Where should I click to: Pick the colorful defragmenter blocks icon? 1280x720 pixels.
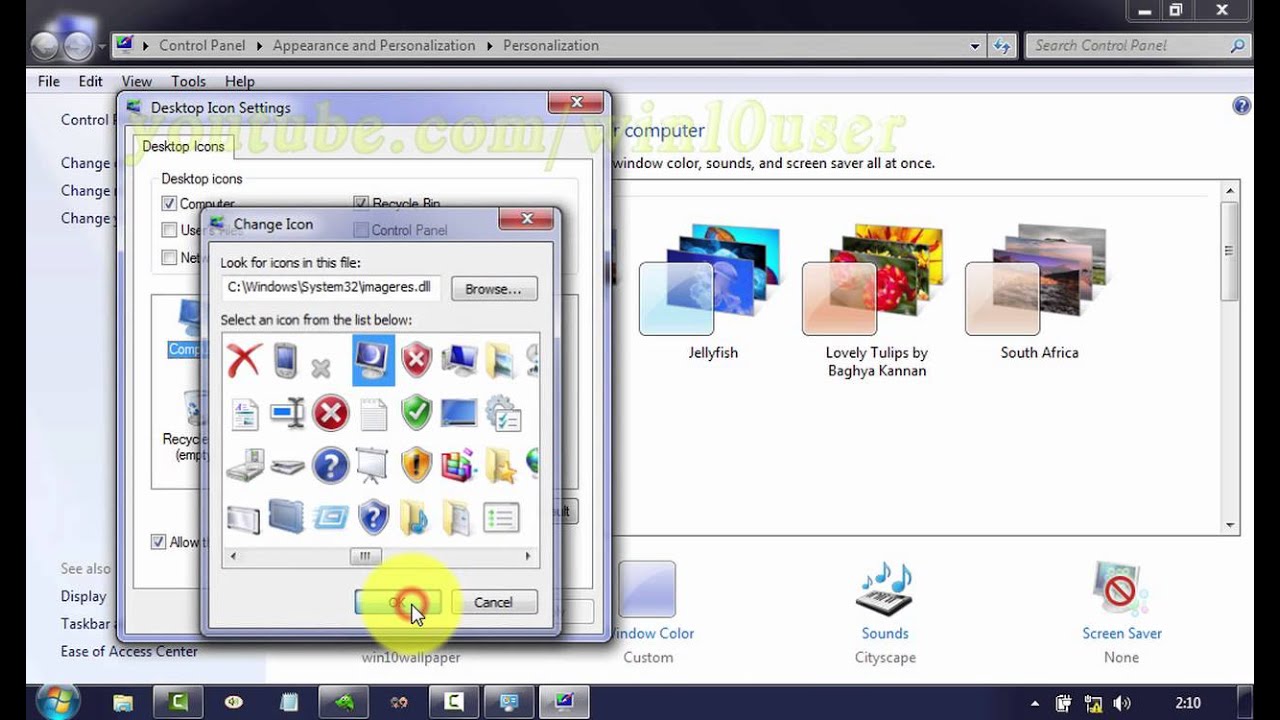459,465
